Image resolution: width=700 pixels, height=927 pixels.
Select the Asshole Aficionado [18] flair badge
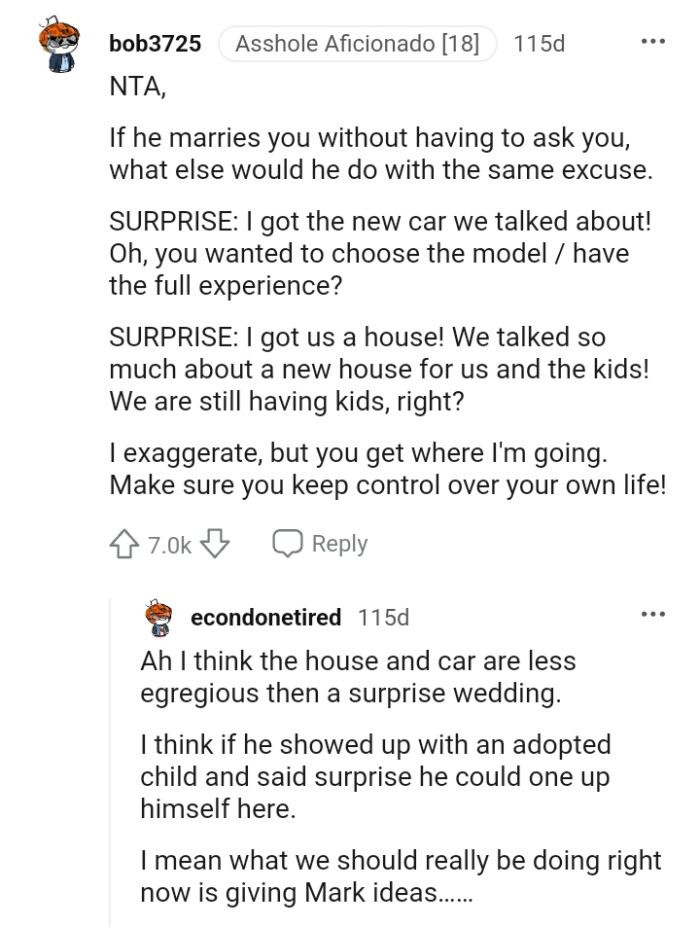pyautogui.click(x=358, y=43)
